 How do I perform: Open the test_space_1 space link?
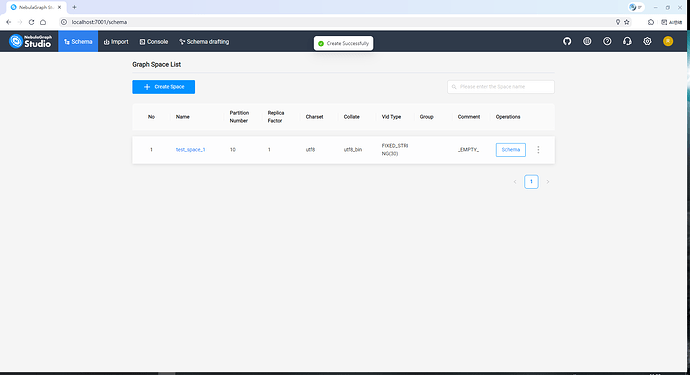click(191, 150)
